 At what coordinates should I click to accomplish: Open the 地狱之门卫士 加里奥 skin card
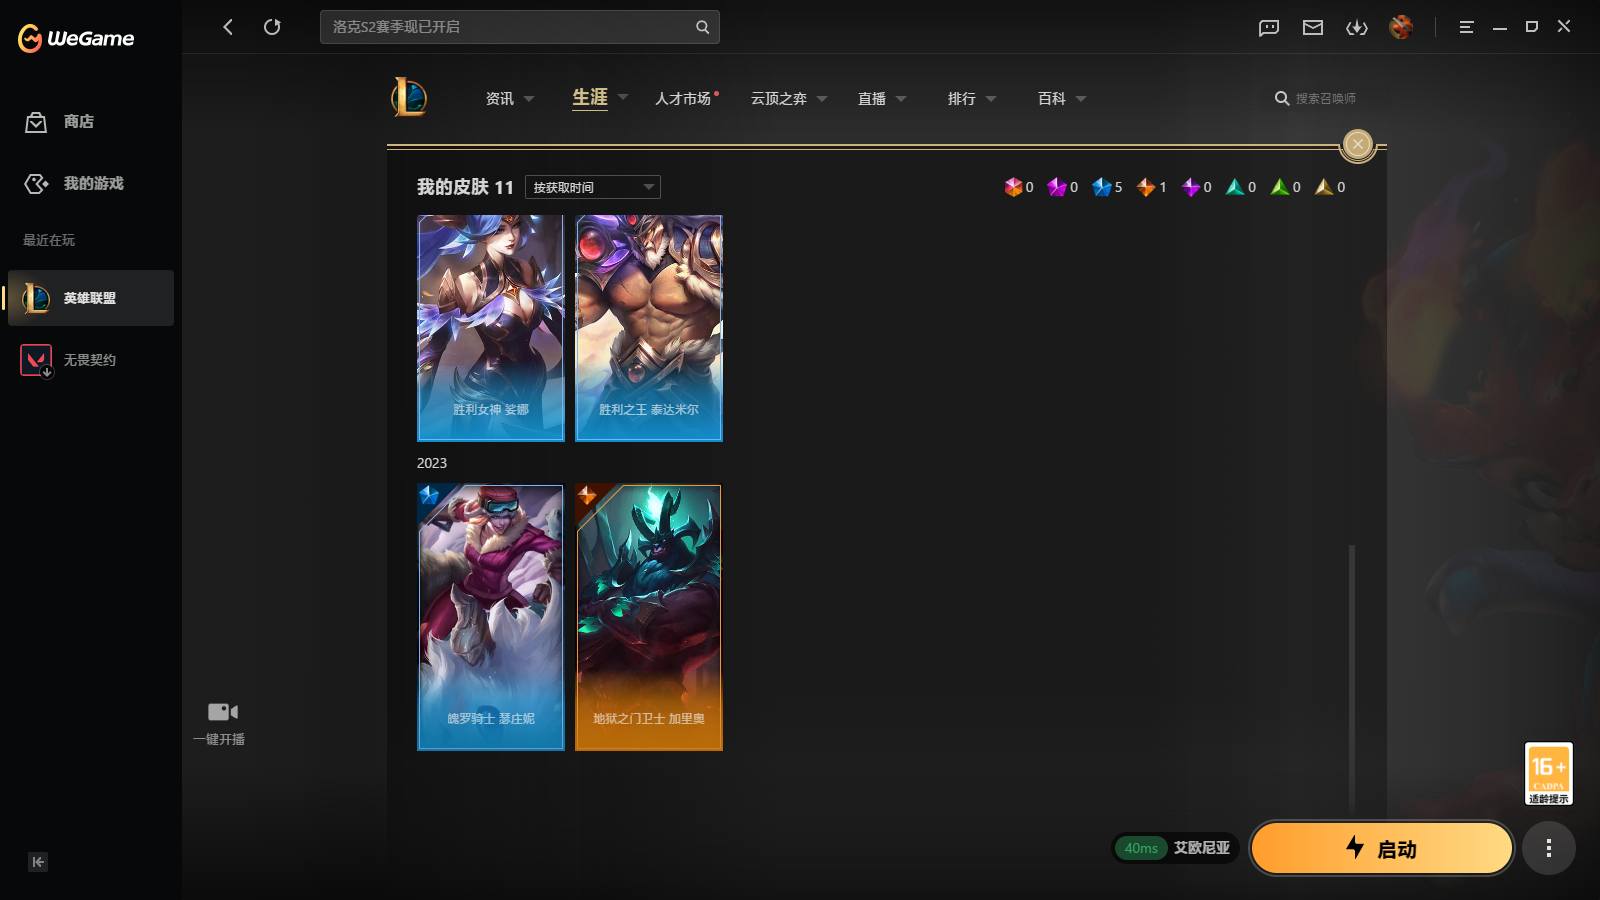point(648,618)
